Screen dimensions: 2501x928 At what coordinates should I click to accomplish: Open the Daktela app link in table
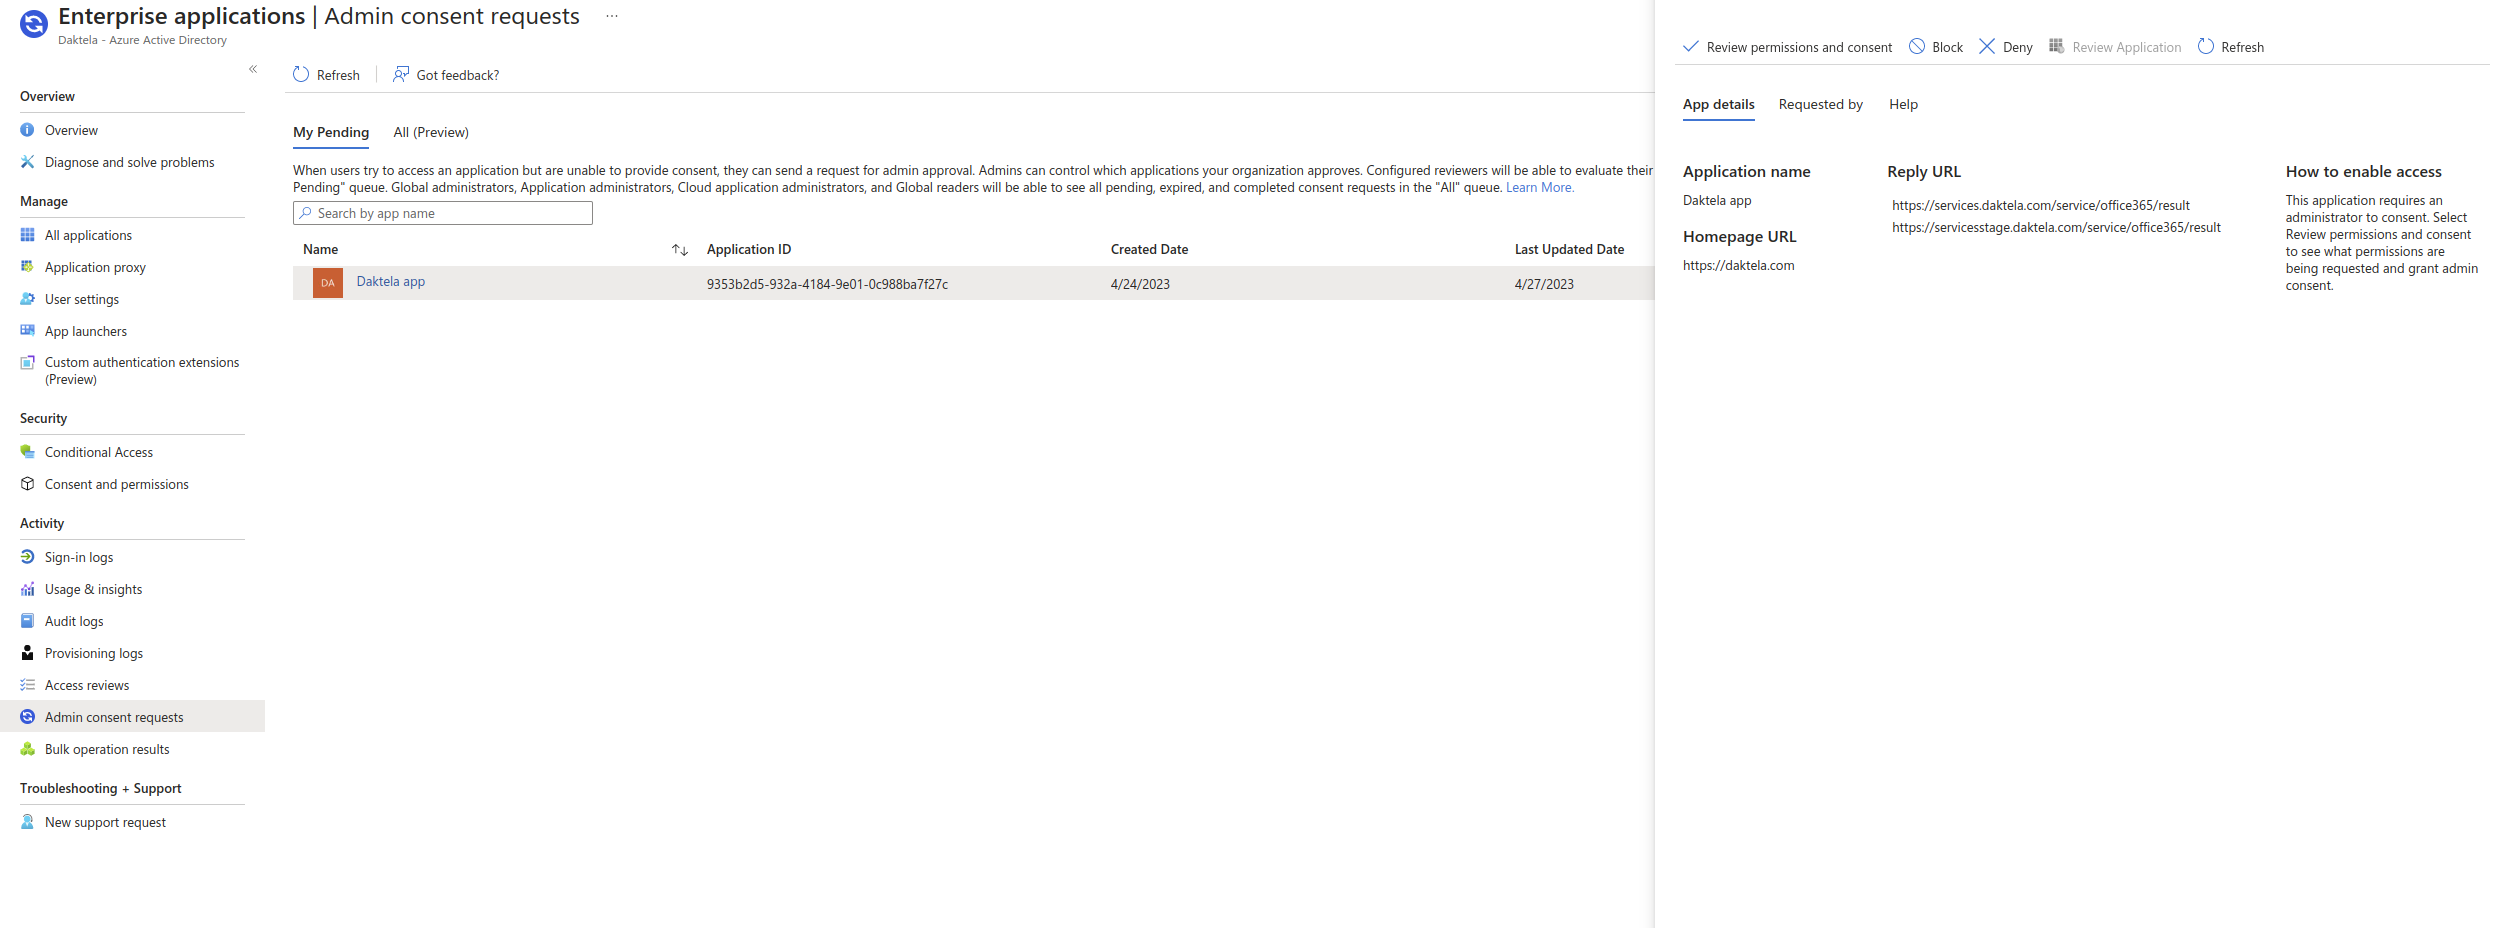391,282
